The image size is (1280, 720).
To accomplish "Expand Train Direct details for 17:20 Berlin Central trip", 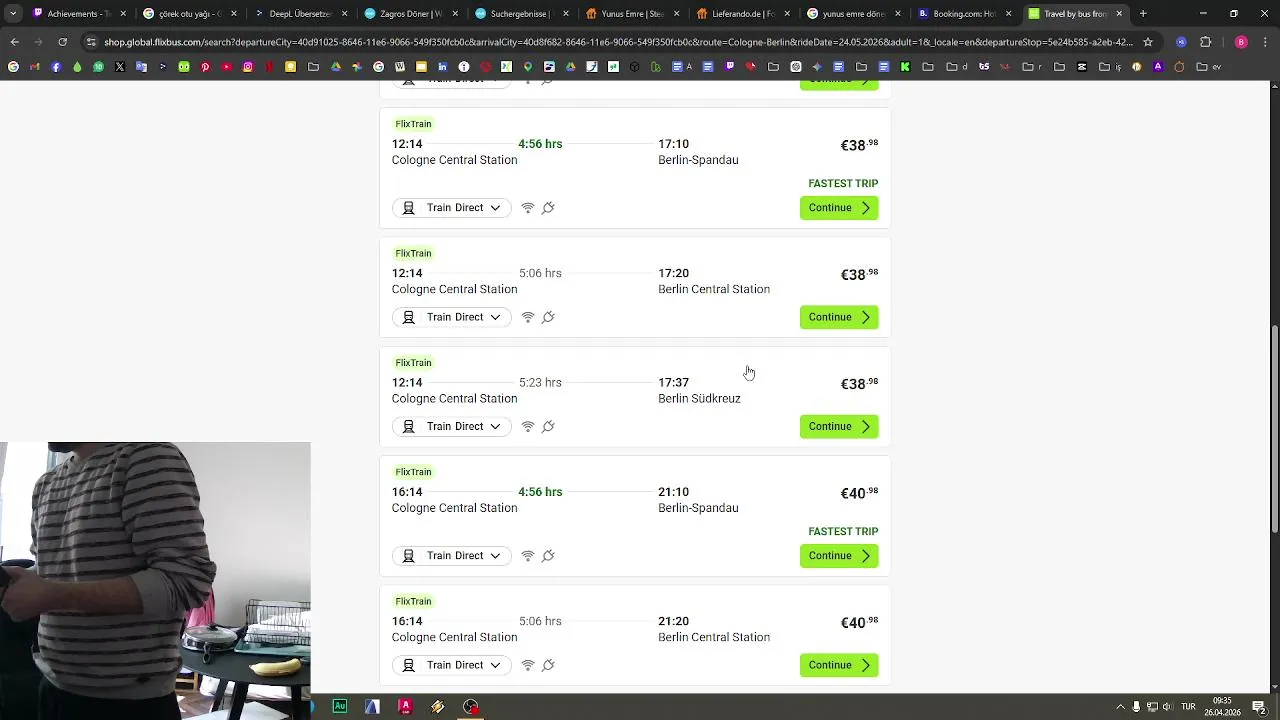I will 452,317.
